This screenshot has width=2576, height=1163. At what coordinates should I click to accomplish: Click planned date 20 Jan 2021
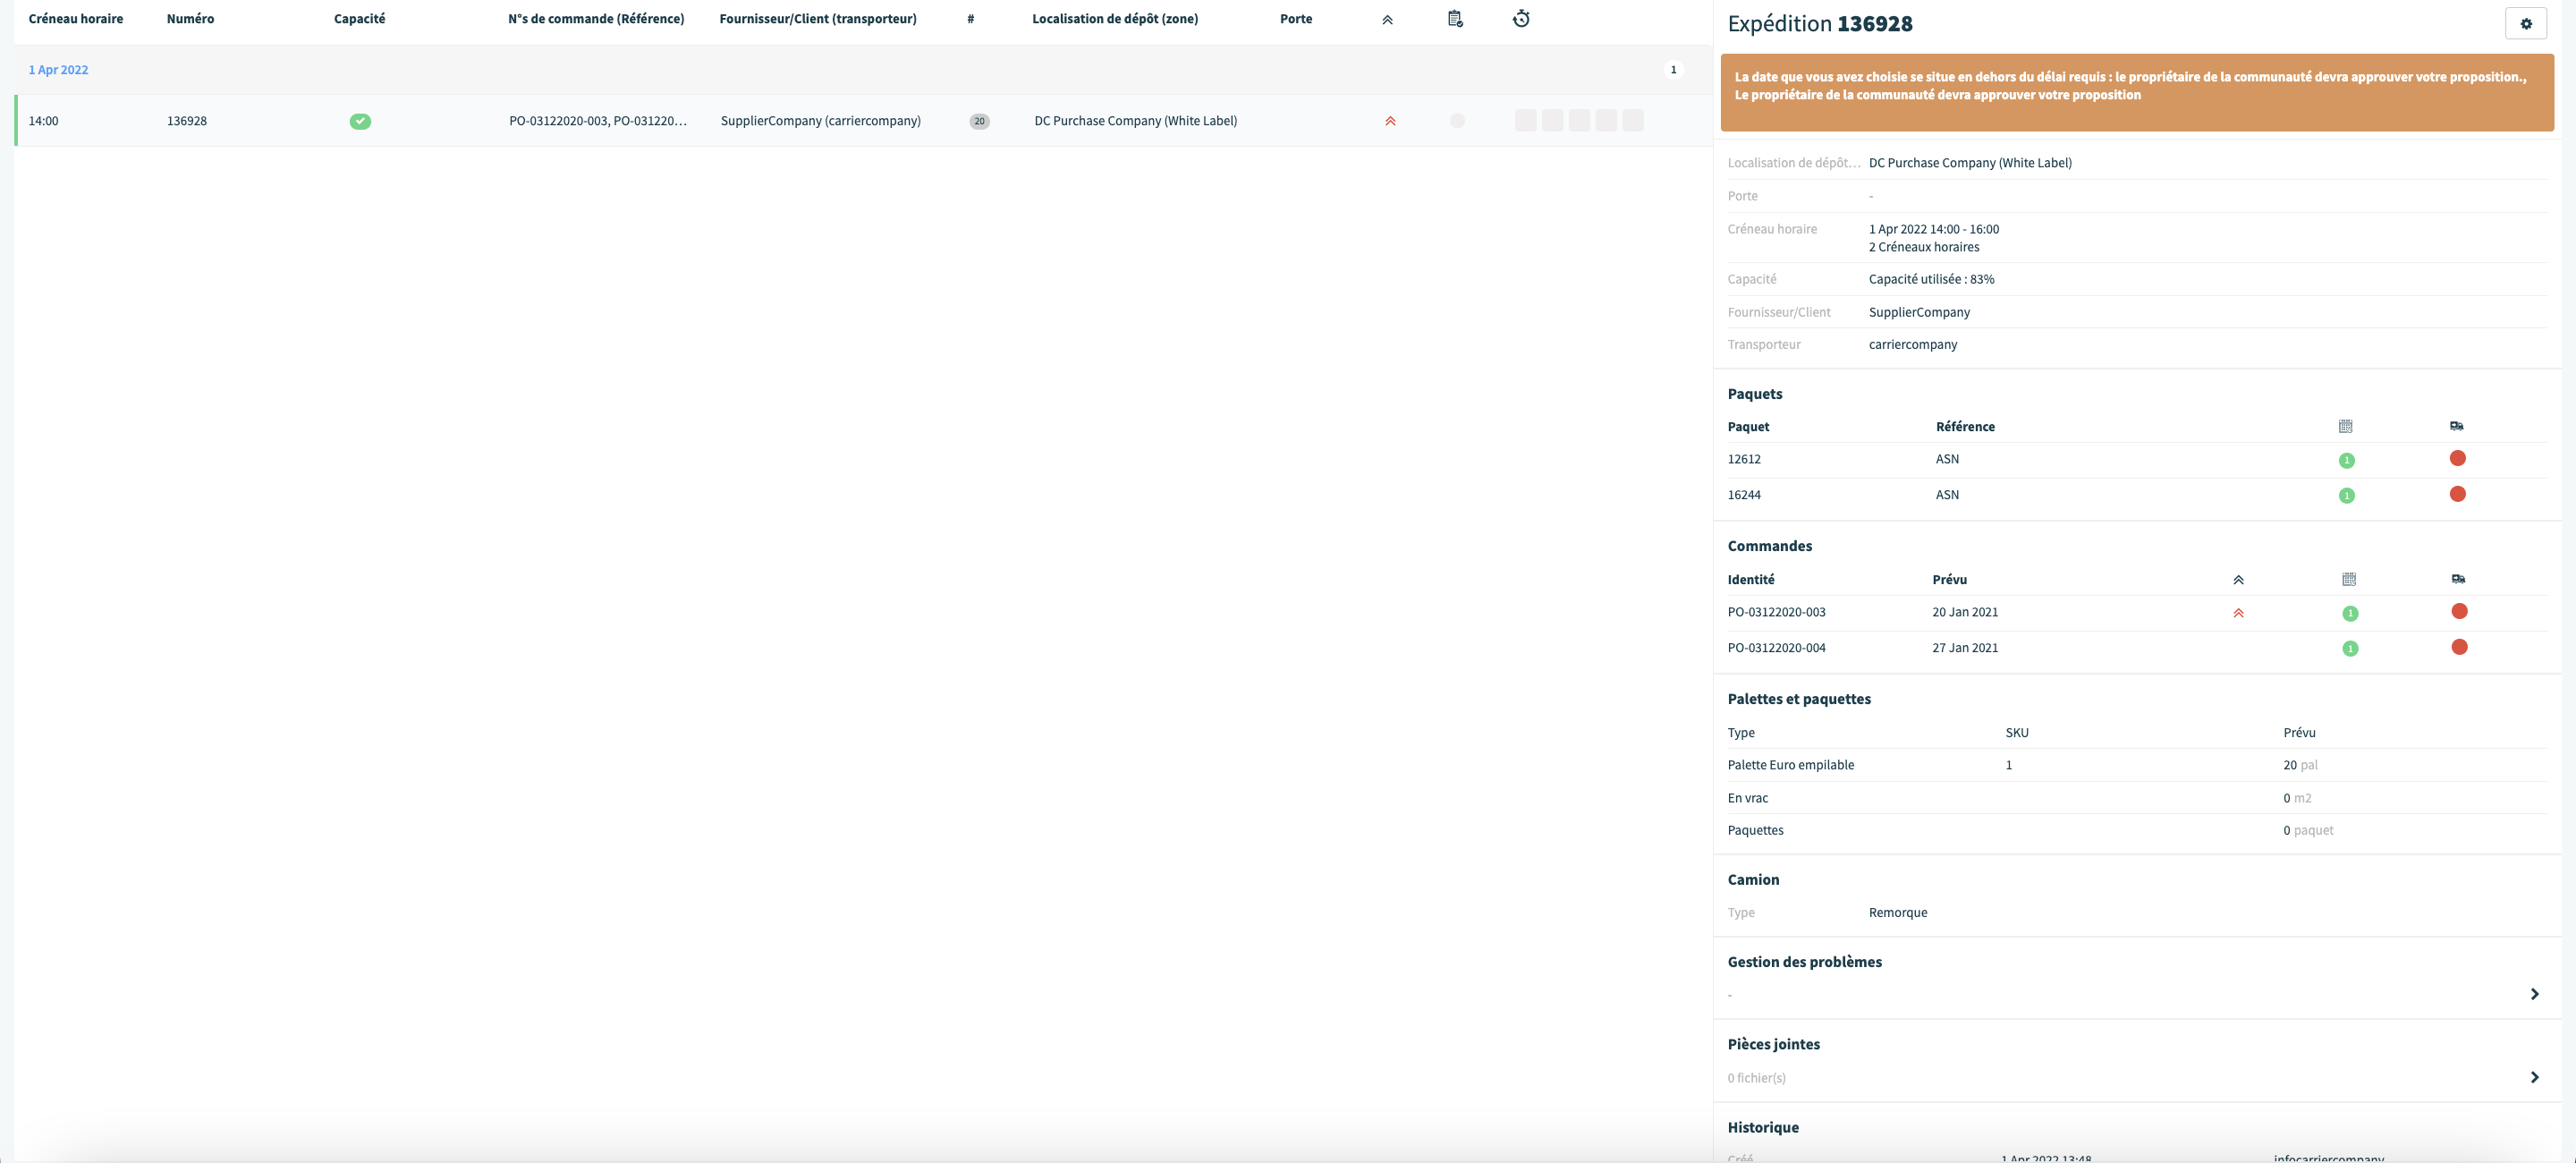pyautogui.click(x=1964, y=612)
